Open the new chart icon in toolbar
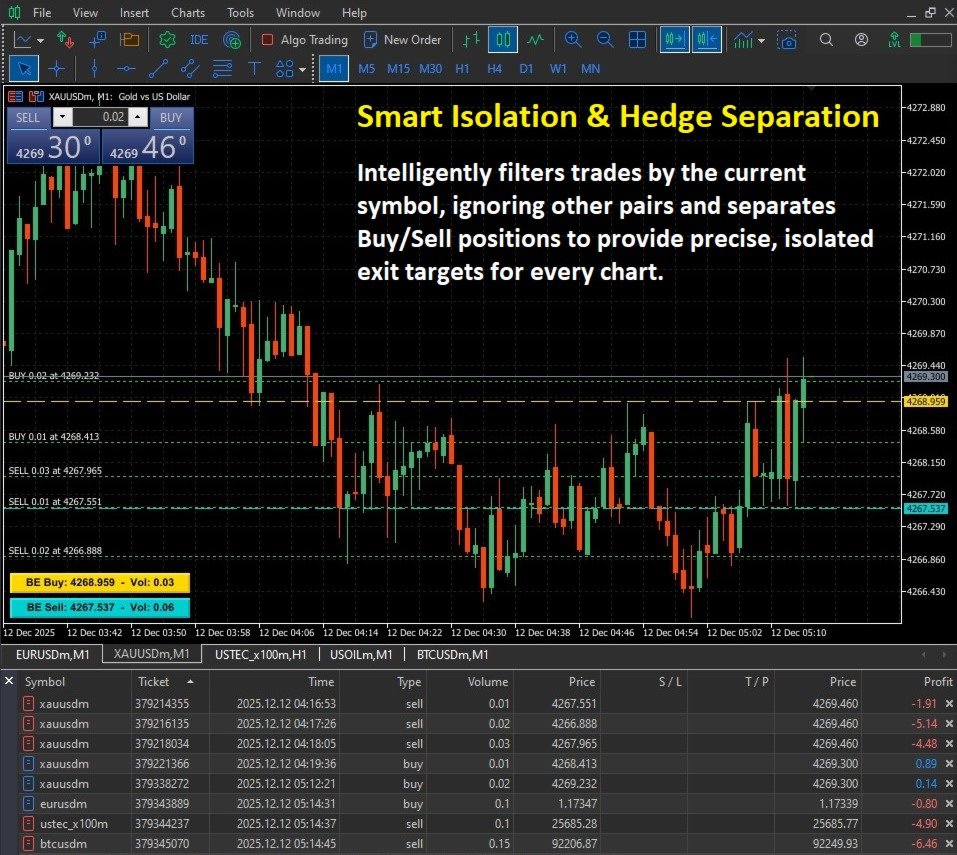This screenshot has height=855, width=957. pyautogui.click(x=23, y=40)
